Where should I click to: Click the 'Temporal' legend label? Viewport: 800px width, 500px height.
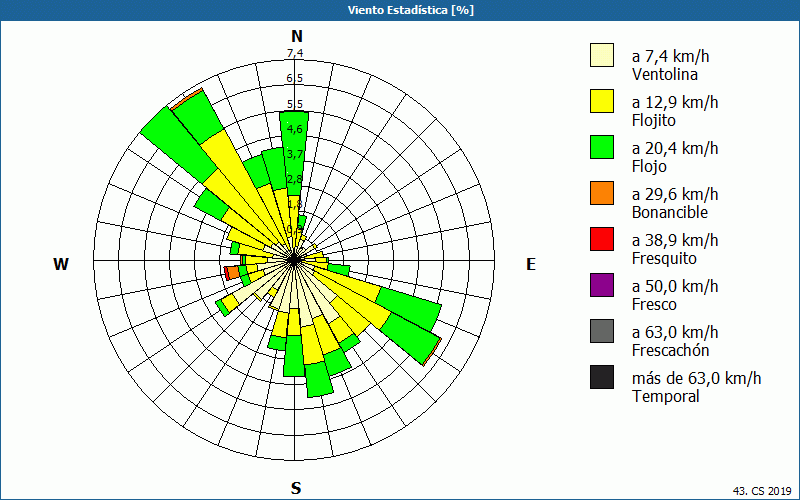[666, 396]
